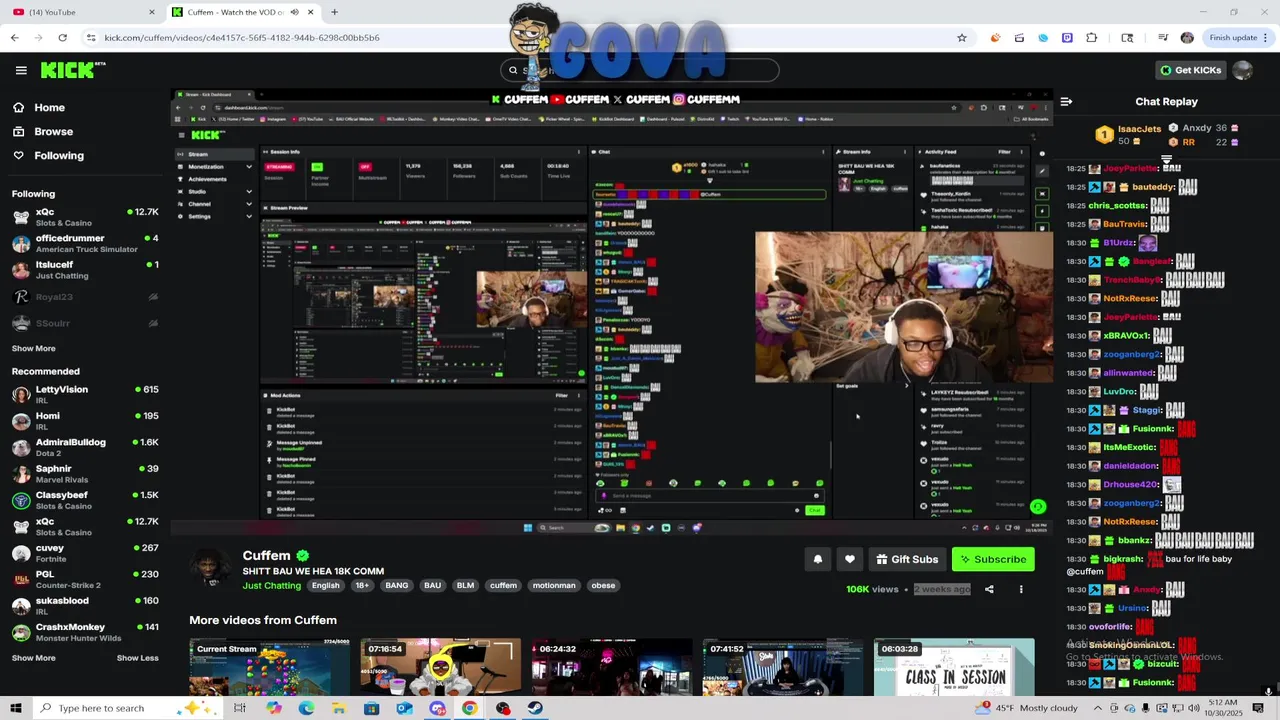The width and height of the screenshot is (1280, 720).
Task: Select the English tag
Action: [x=325, y=586]
